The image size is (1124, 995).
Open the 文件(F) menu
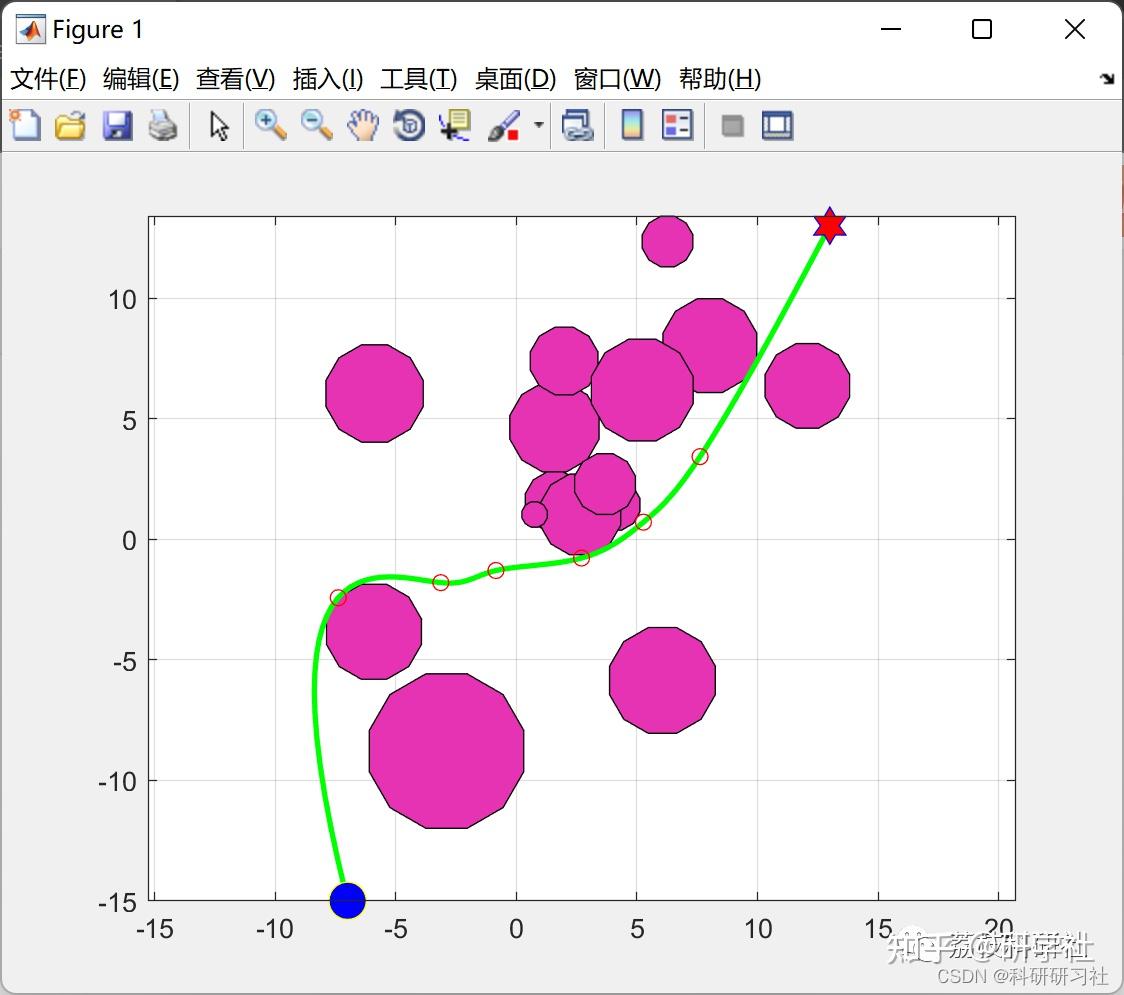pos(48,78)
